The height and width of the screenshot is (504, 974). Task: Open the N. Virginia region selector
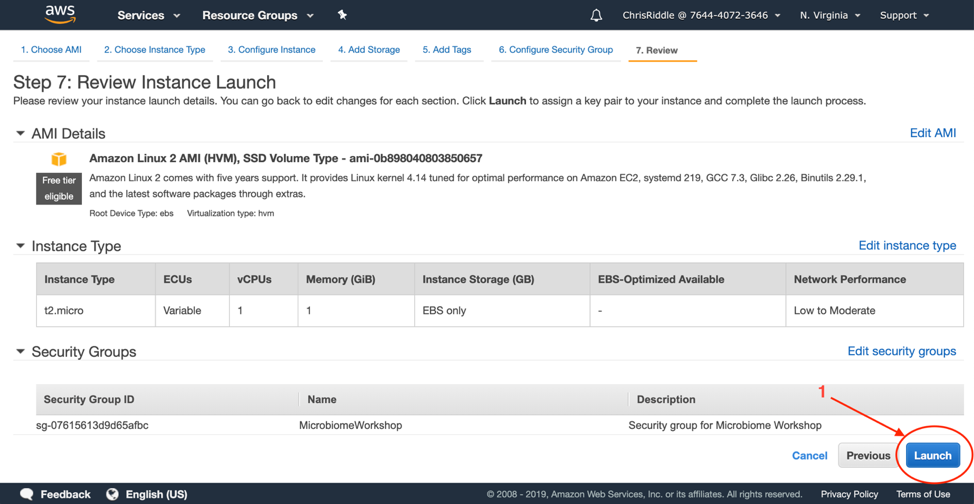pos(830,15)
